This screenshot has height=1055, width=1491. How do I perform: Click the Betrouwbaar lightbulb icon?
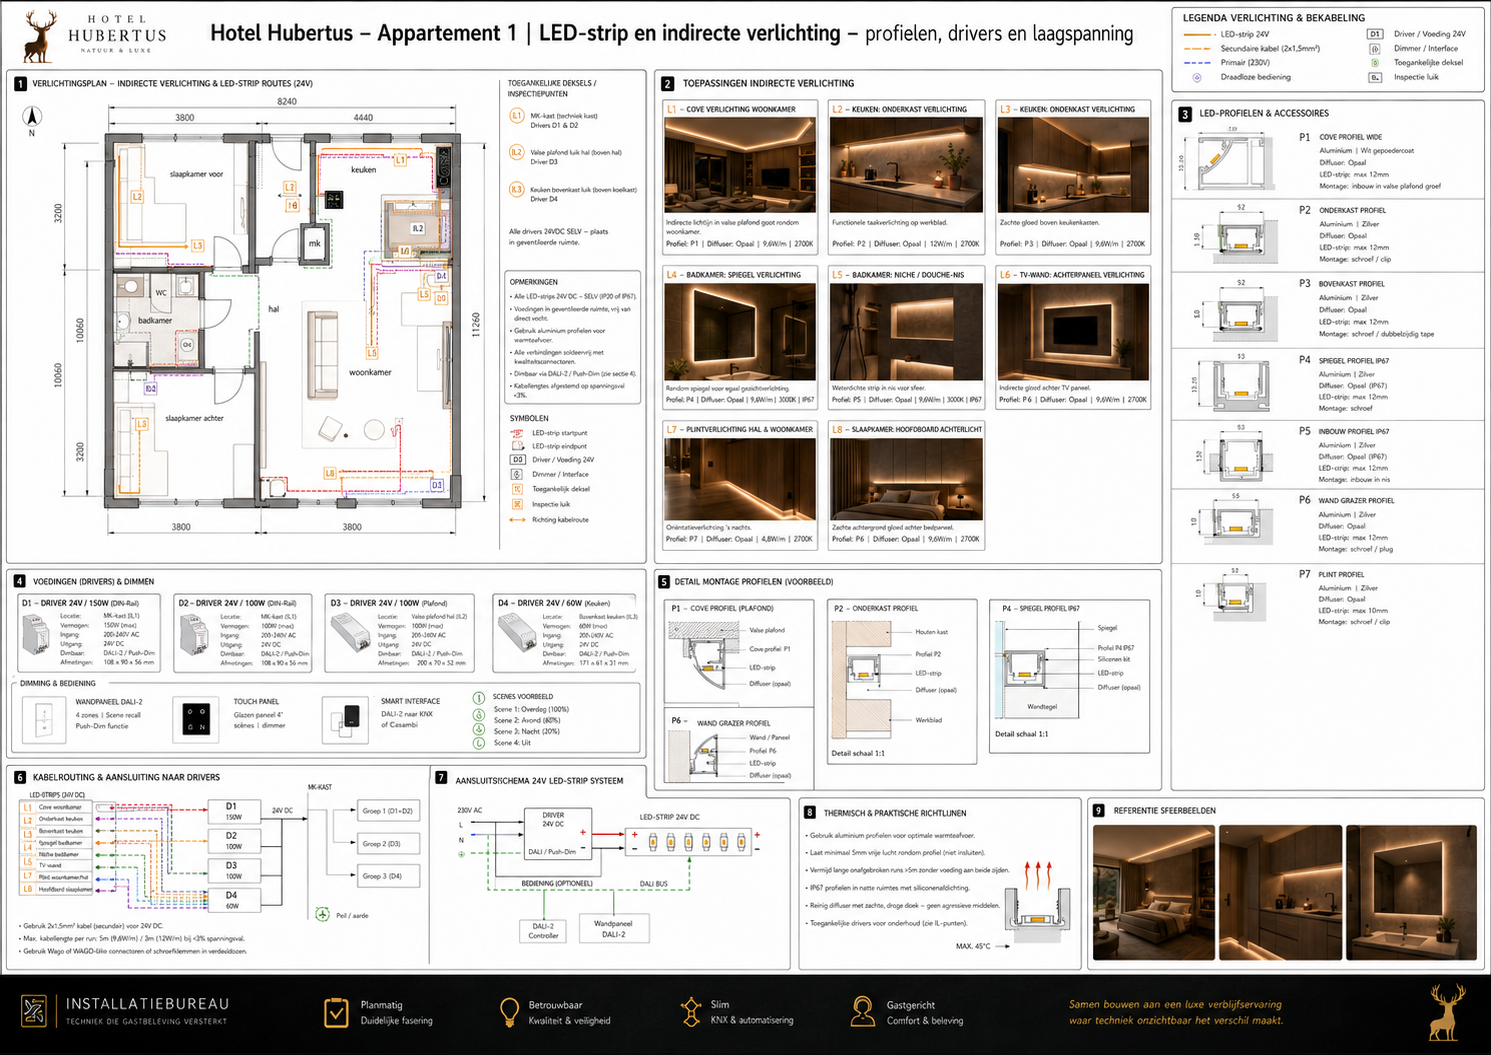tap(509, 1012)
